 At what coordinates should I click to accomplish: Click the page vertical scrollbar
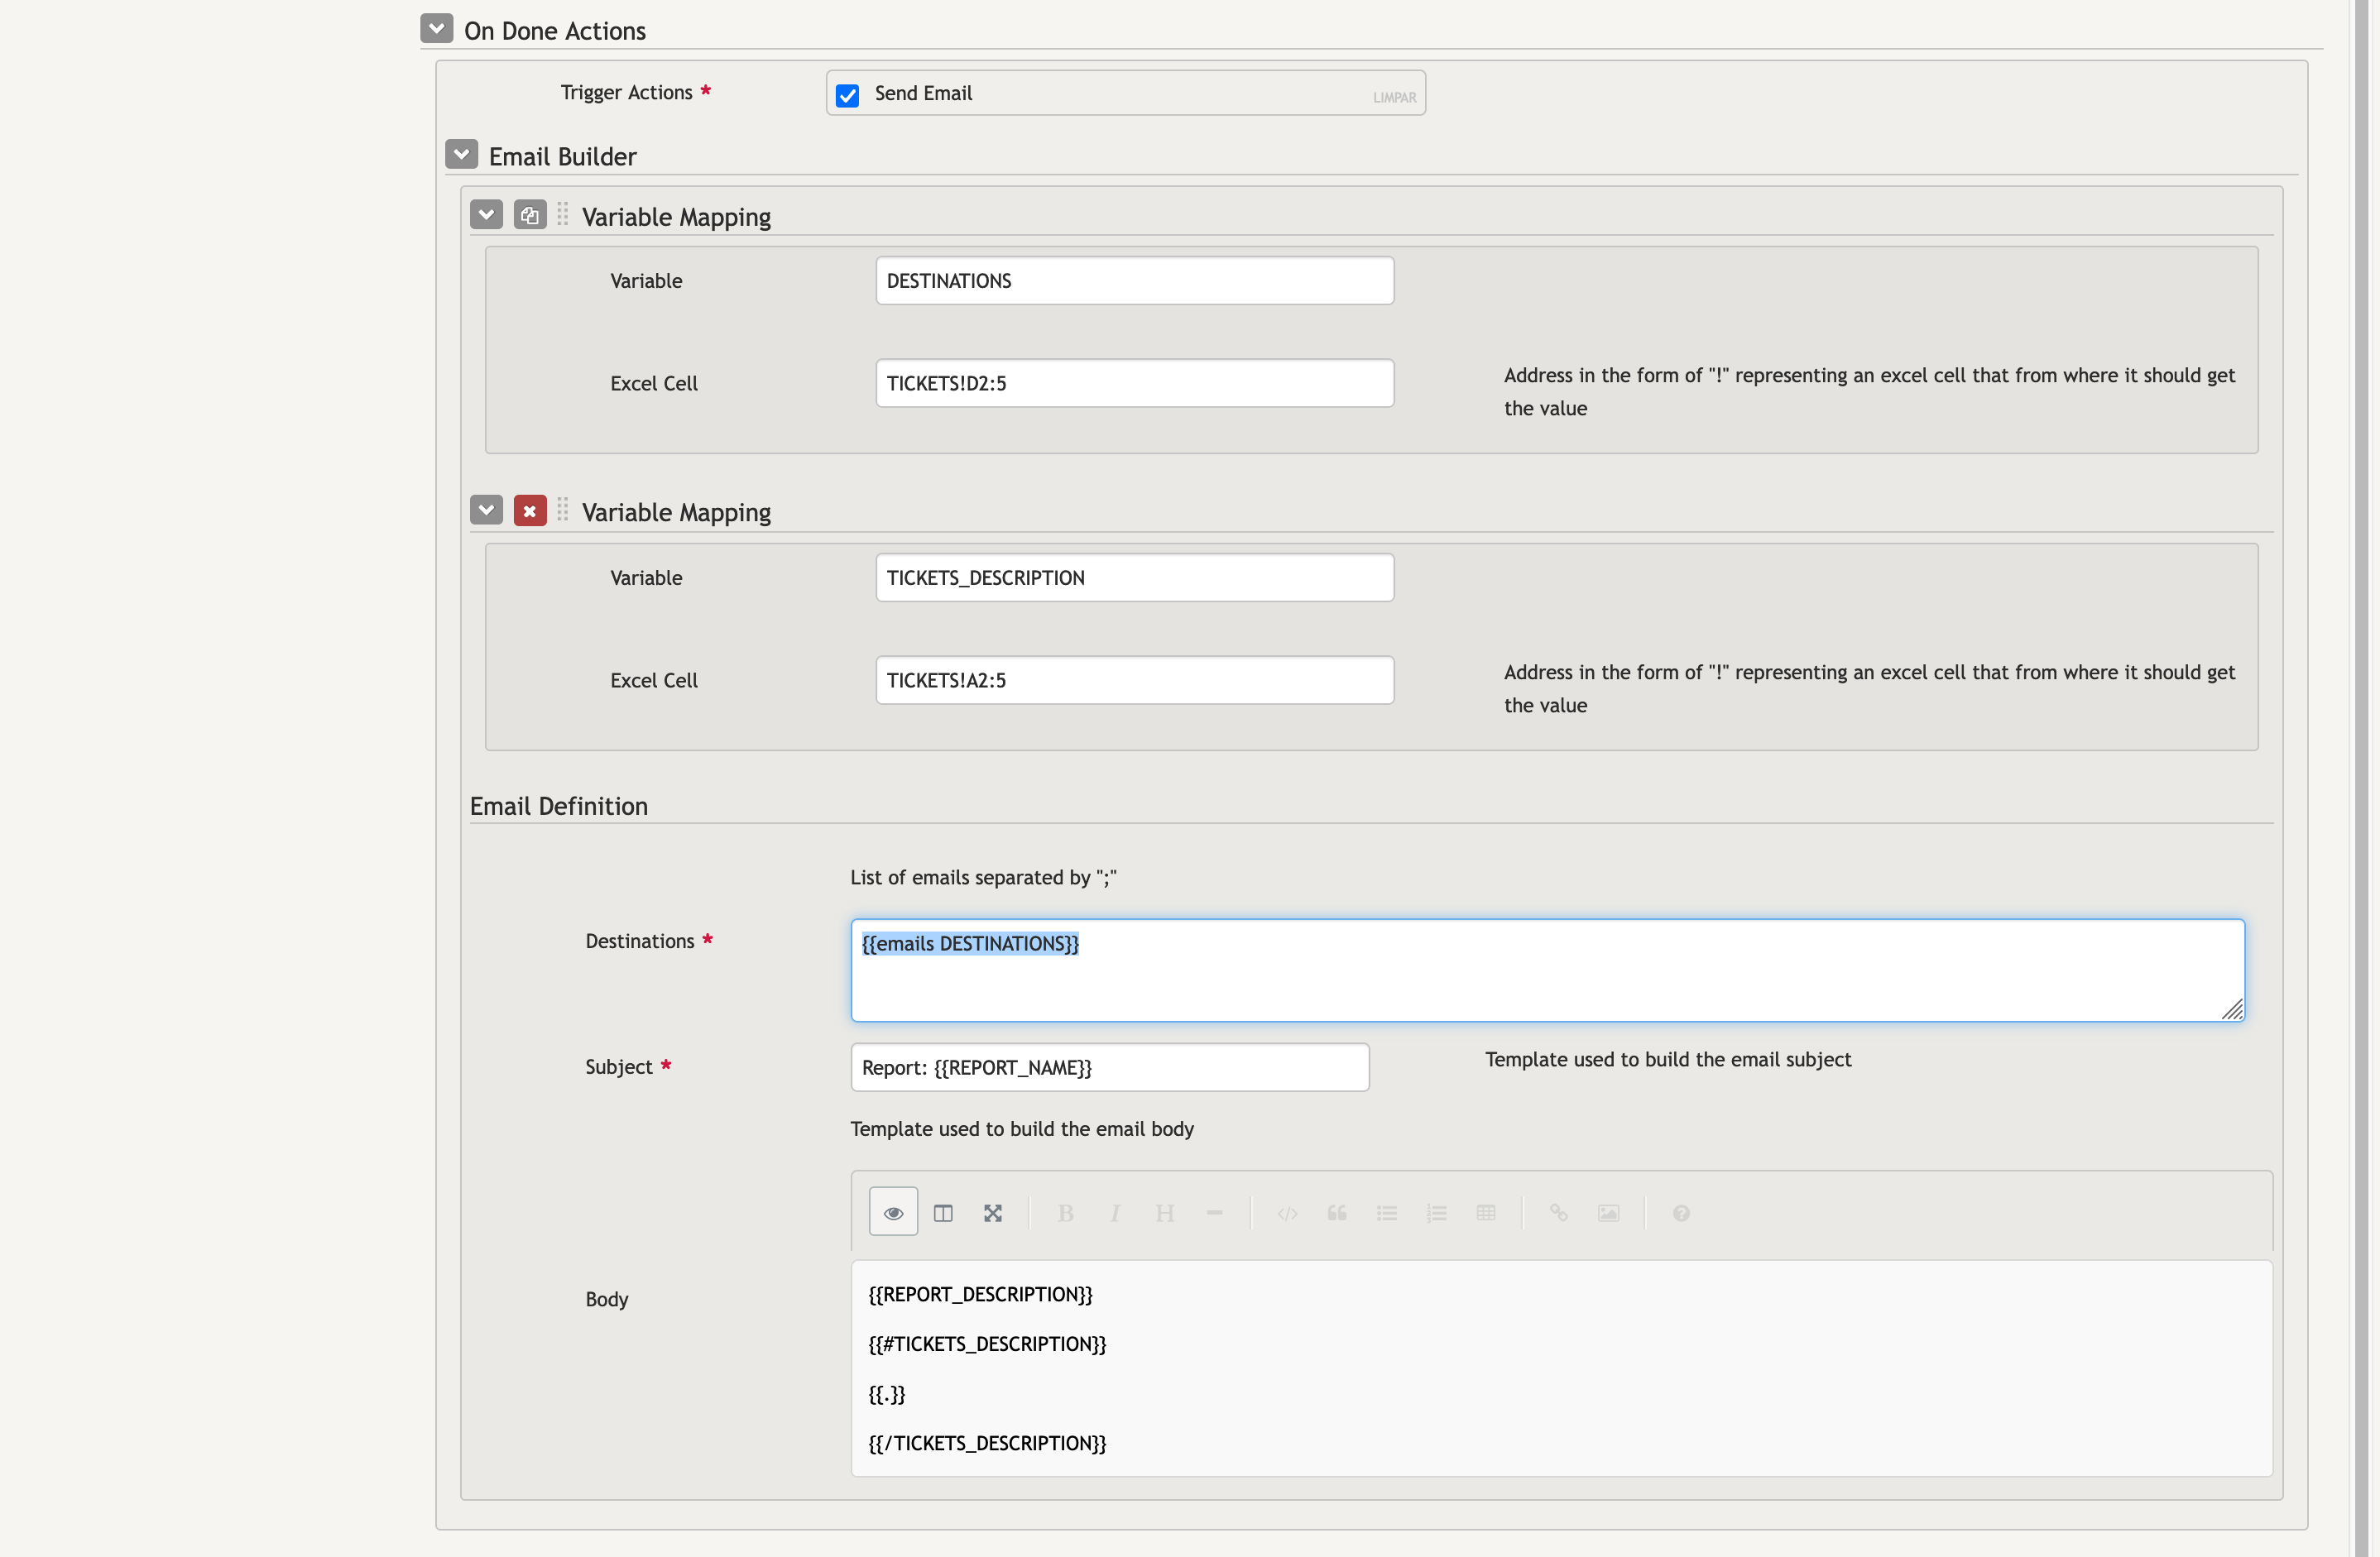click(x=2361, y=778)
